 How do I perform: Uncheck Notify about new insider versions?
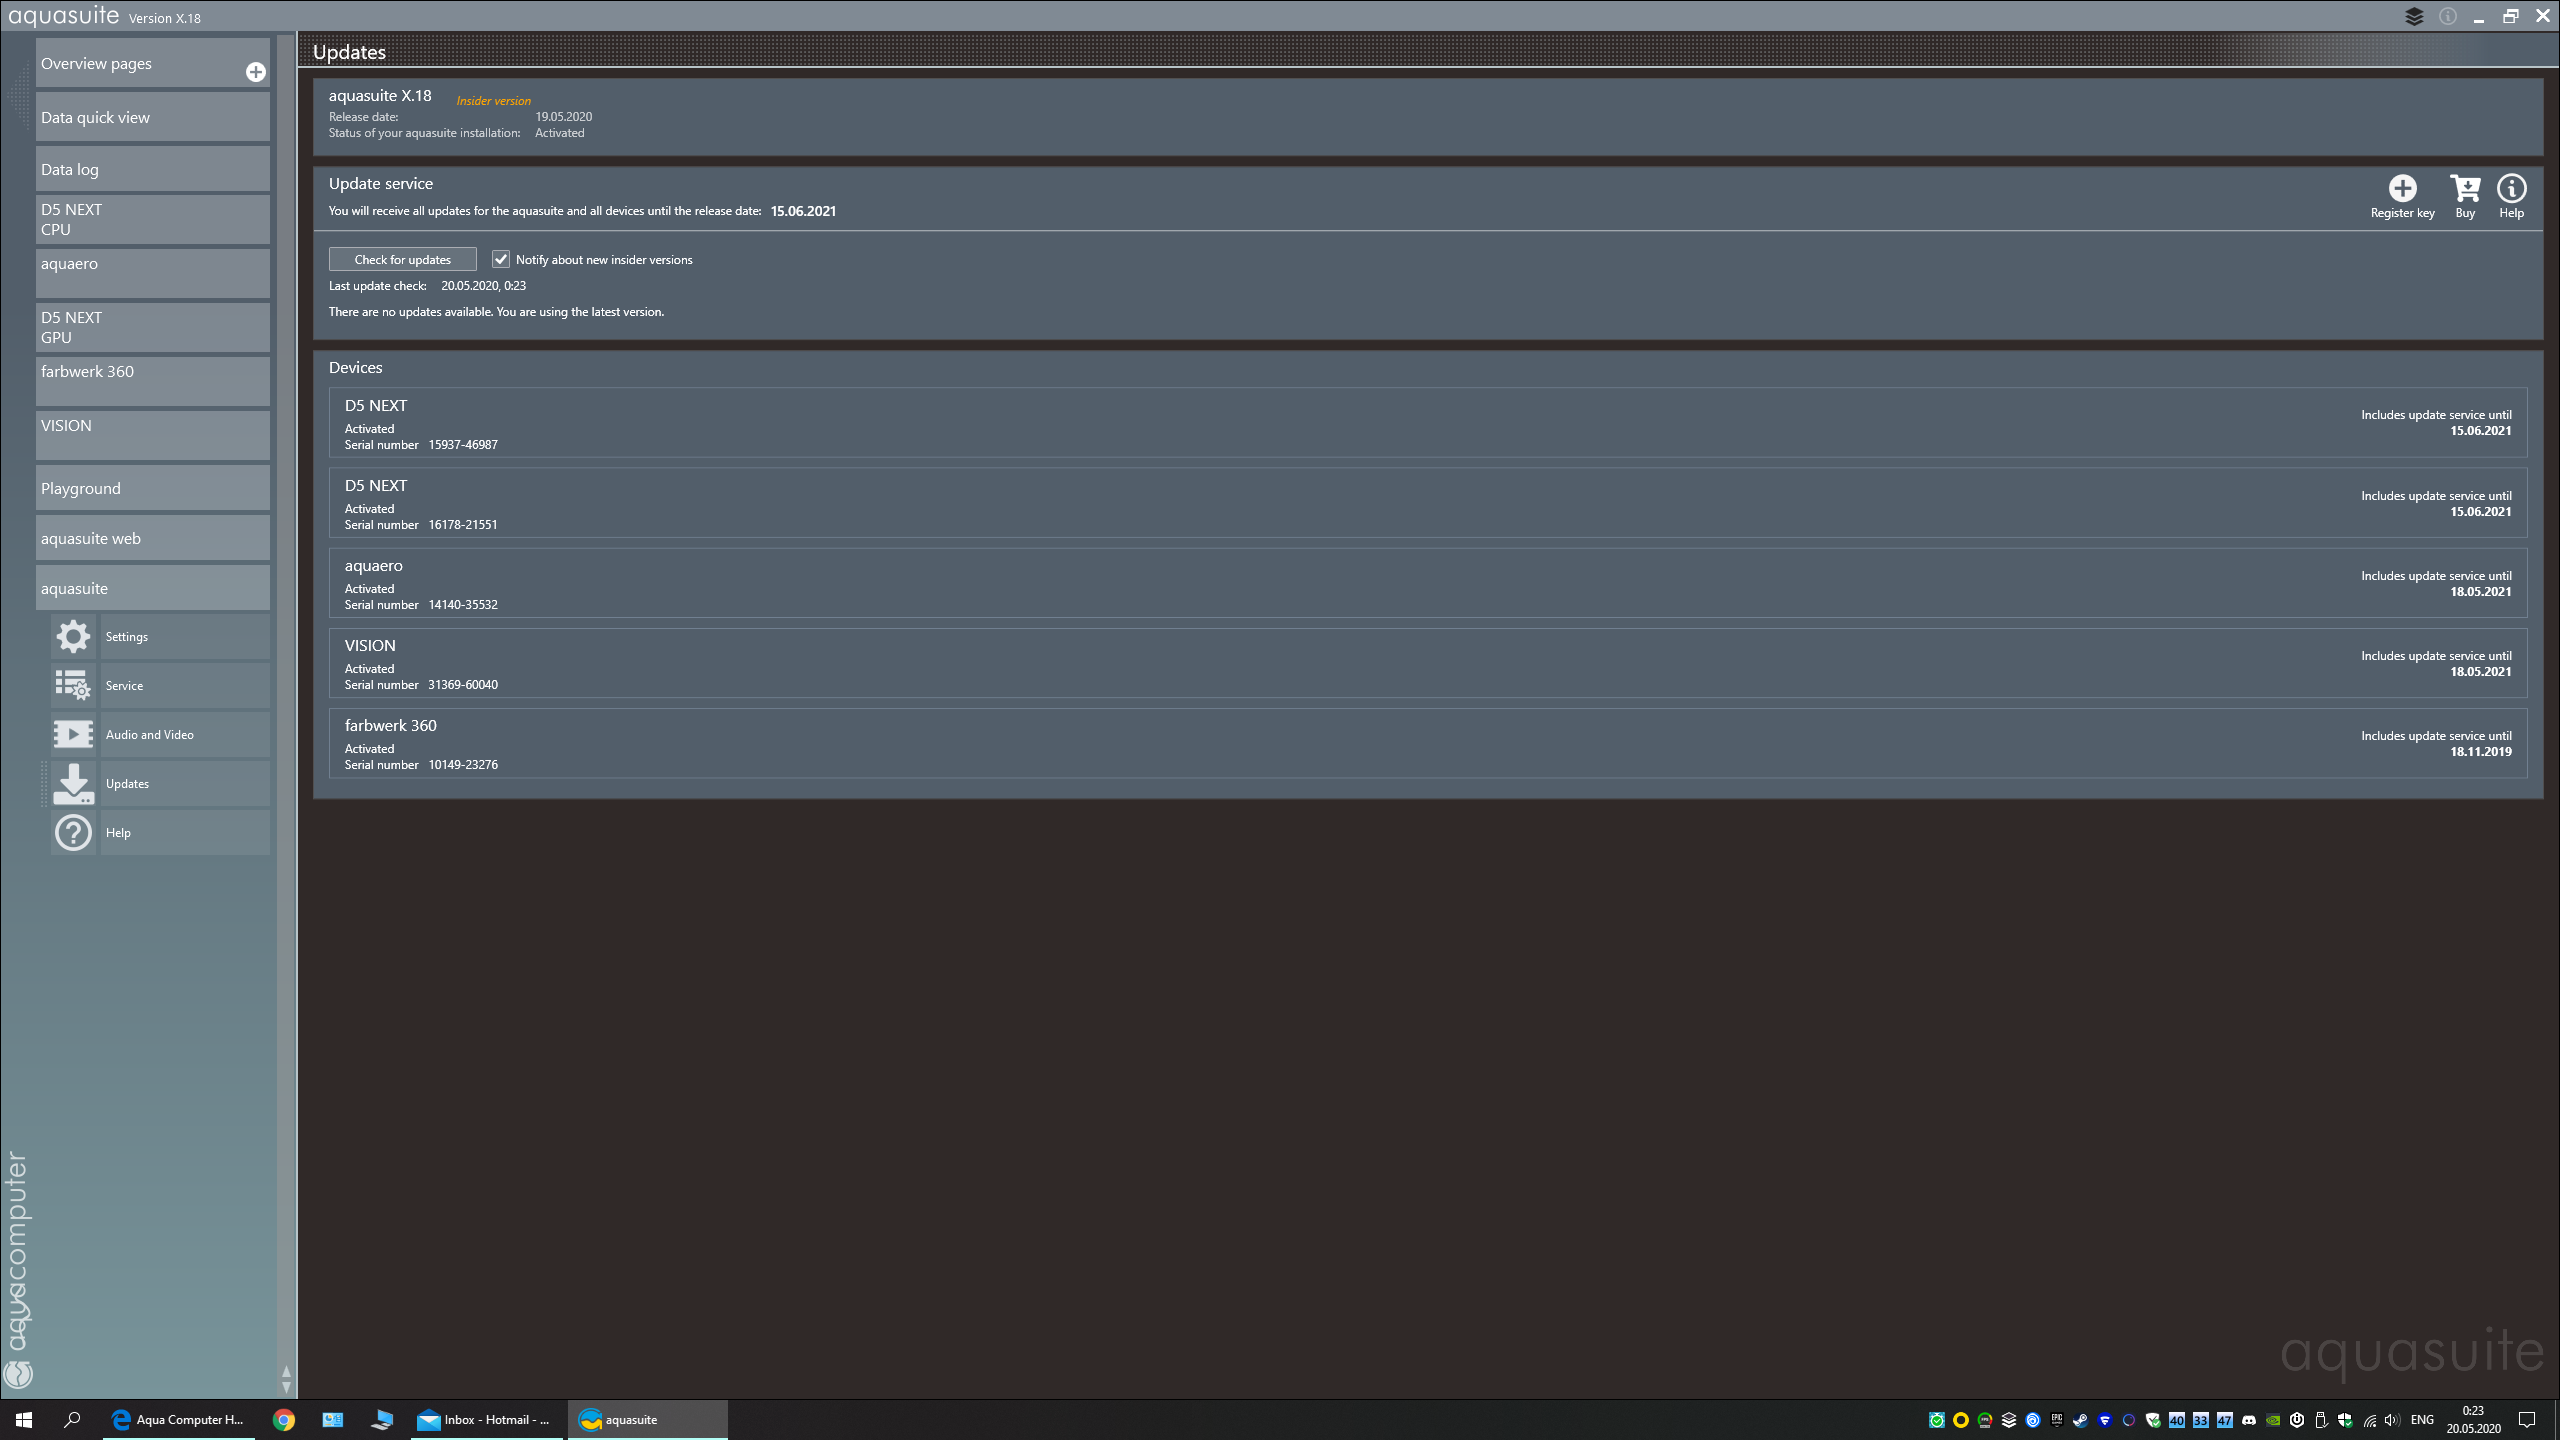pos(501,260)
